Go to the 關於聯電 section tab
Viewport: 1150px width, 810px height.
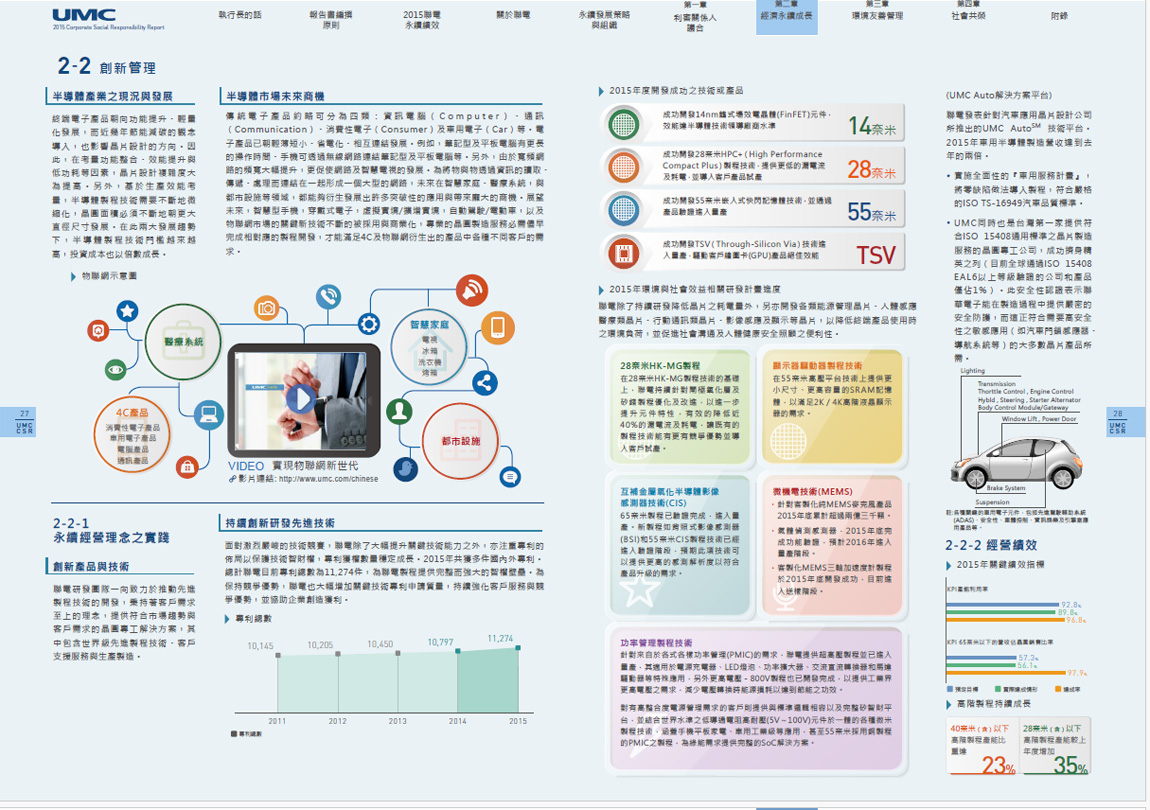(x=513, y=16)
